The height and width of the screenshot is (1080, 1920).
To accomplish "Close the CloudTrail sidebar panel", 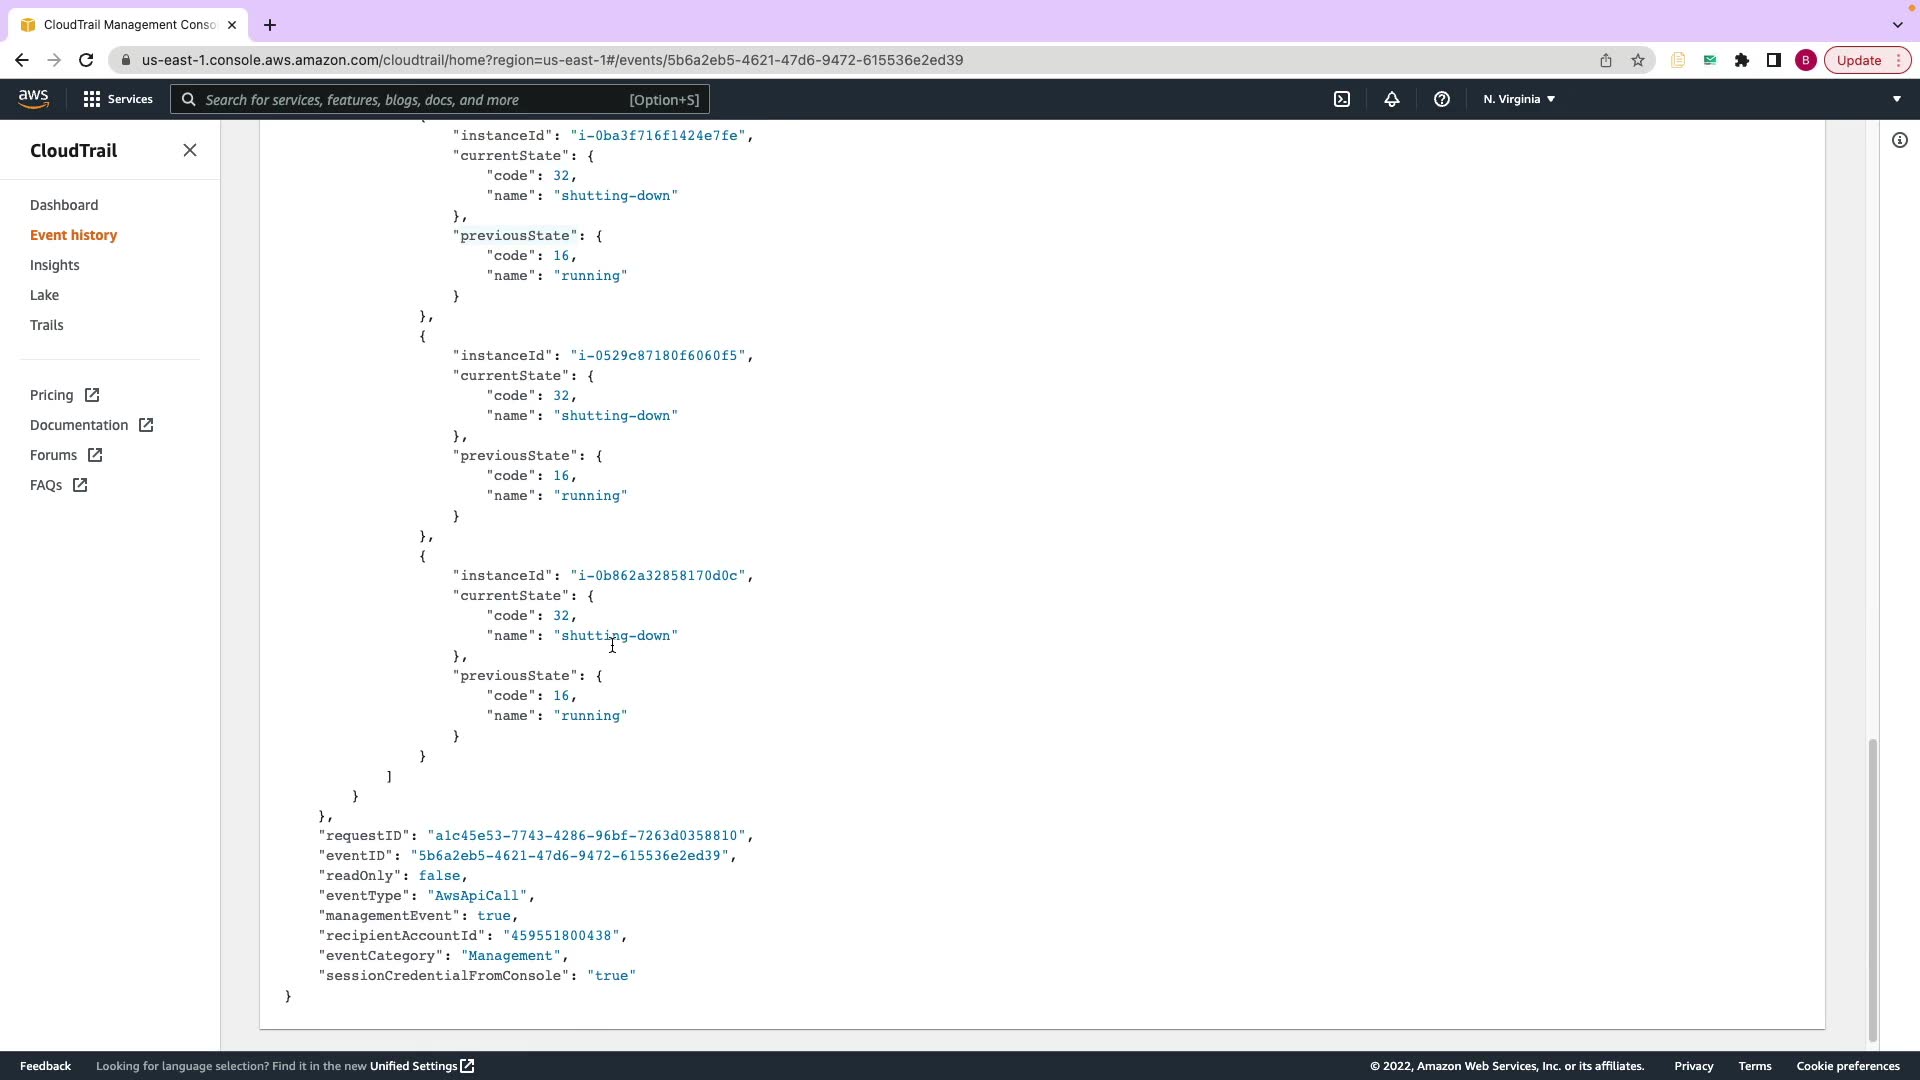I will tap(190, 150).
